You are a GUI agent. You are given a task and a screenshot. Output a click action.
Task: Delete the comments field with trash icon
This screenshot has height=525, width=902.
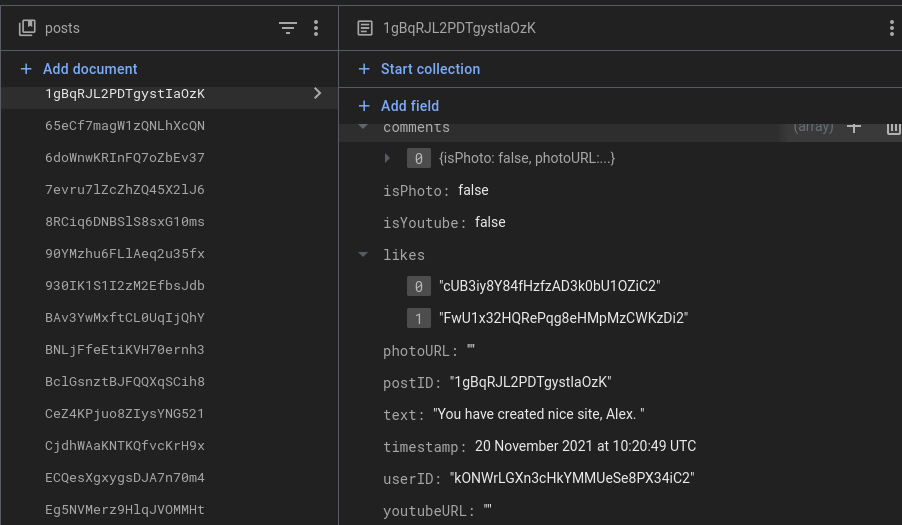893,128
